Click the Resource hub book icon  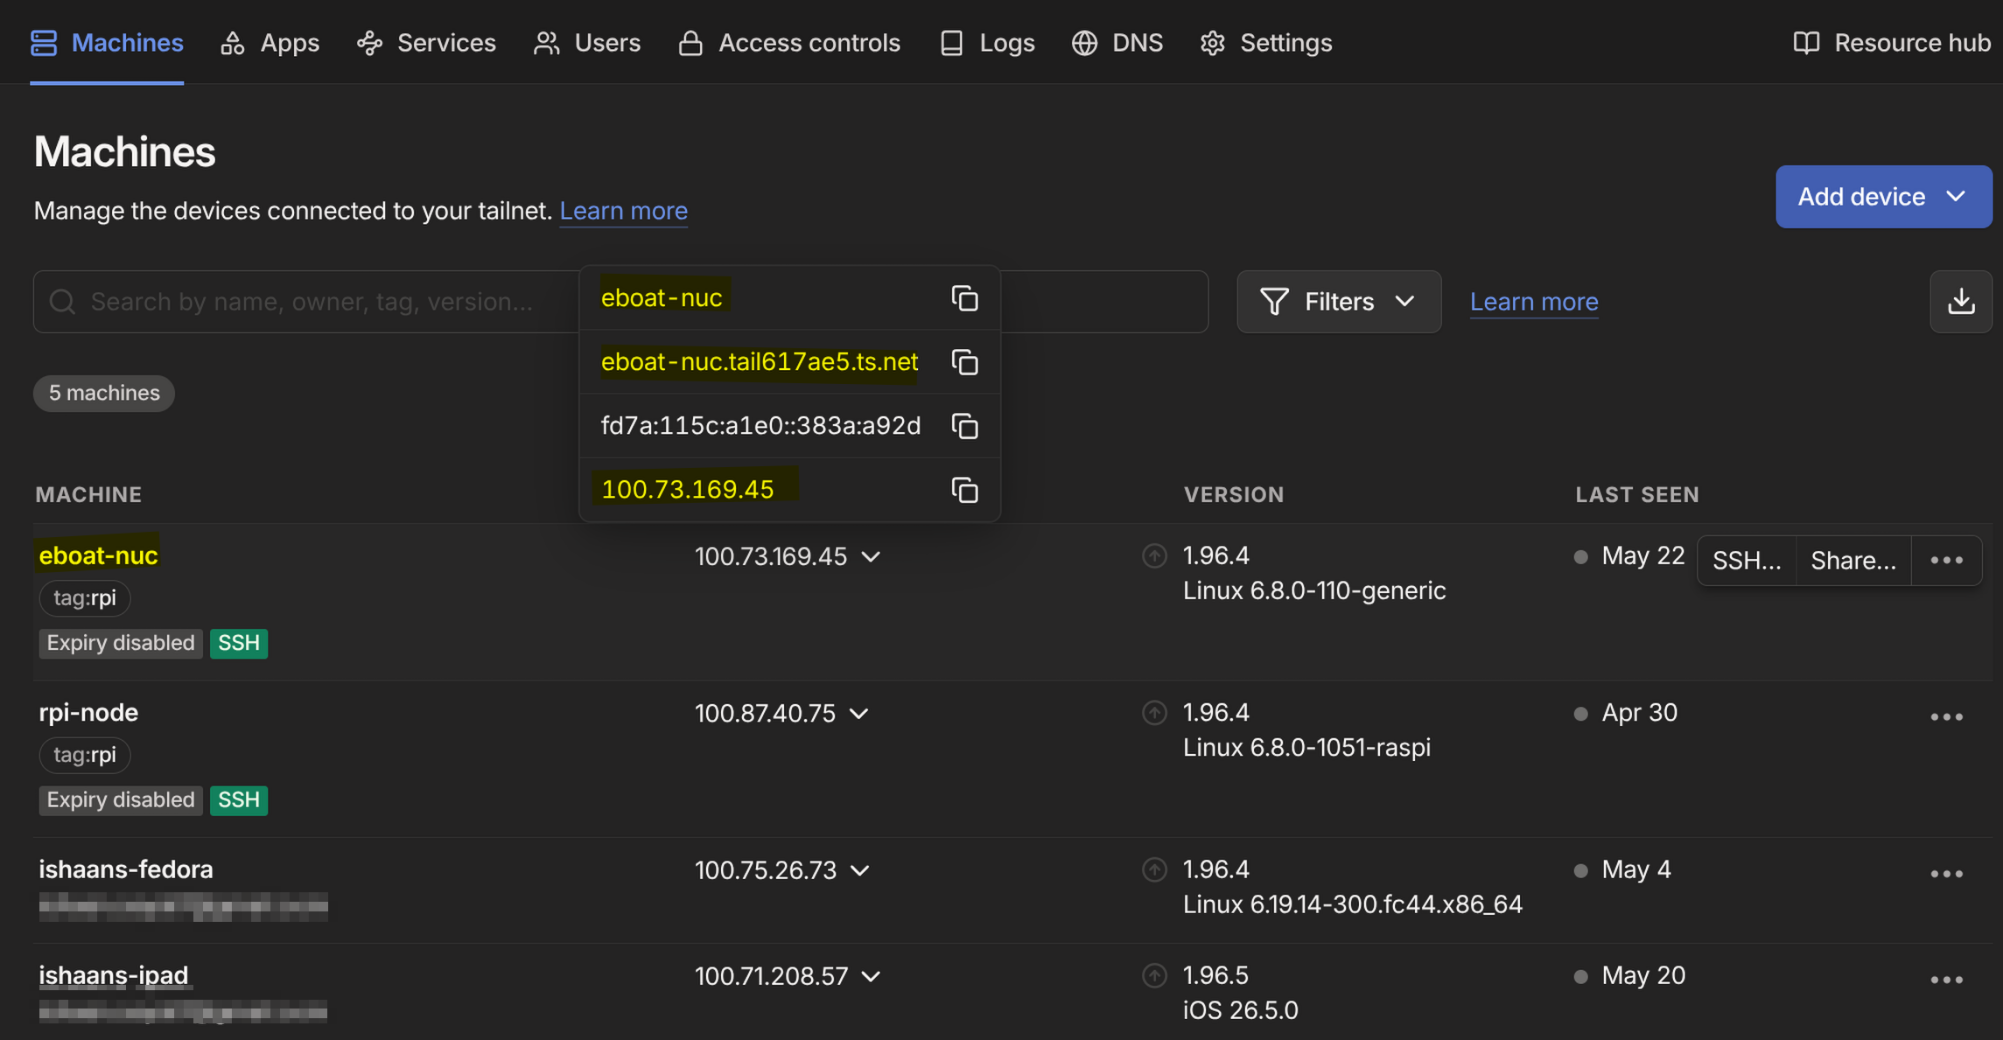[1806, 43]
